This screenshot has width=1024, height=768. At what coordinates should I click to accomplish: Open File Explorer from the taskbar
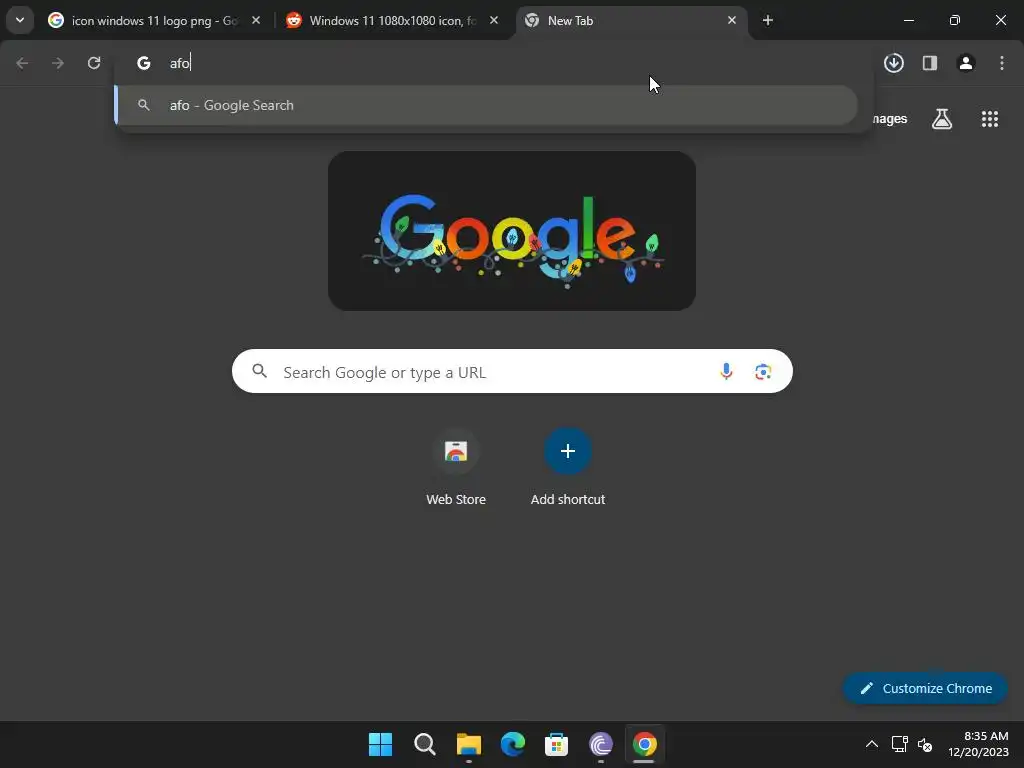(469, 744)
